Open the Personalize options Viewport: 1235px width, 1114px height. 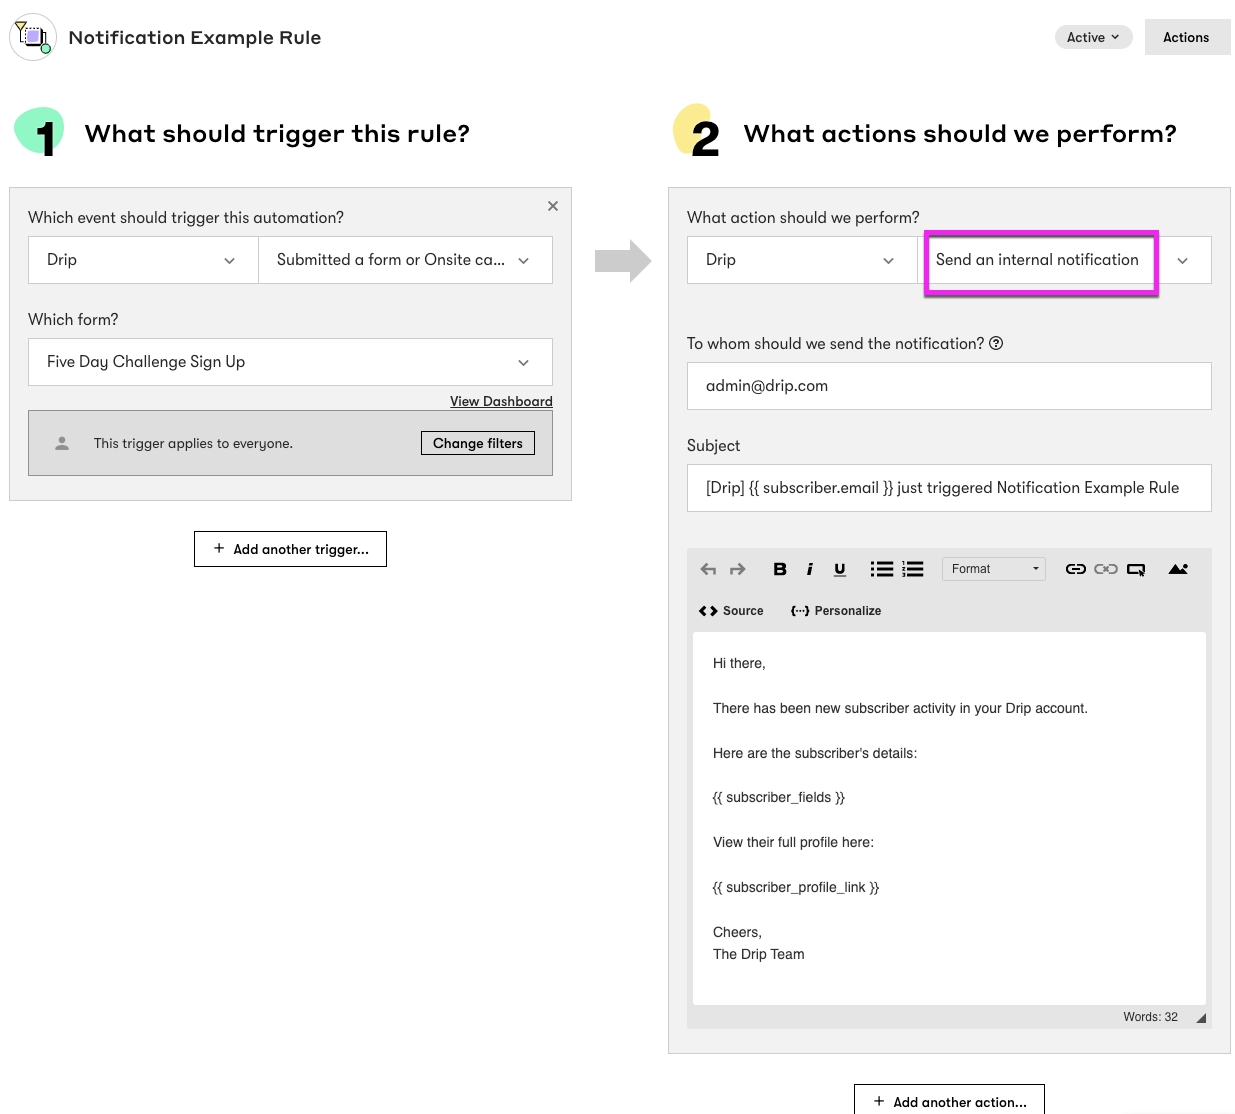point(836,611)
